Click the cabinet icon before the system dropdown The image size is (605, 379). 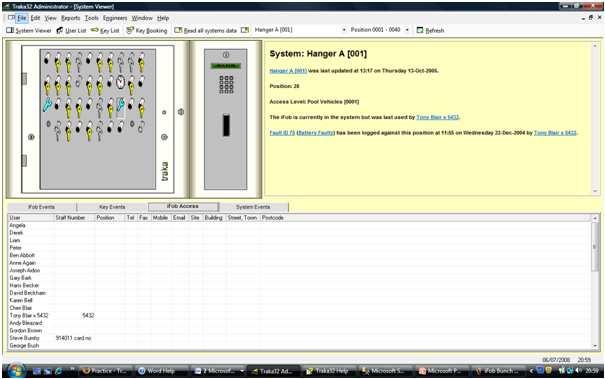point(245,30)
